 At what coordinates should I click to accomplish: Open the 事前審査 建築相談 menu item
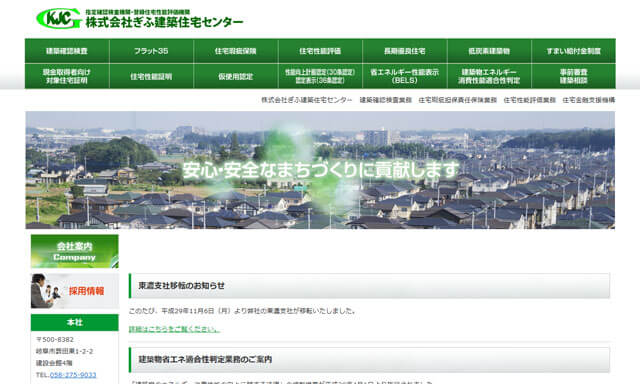[x=573, y=76]
